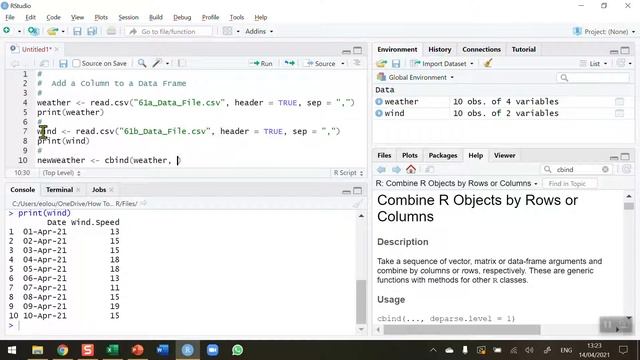Click the Environment search field

593,78
